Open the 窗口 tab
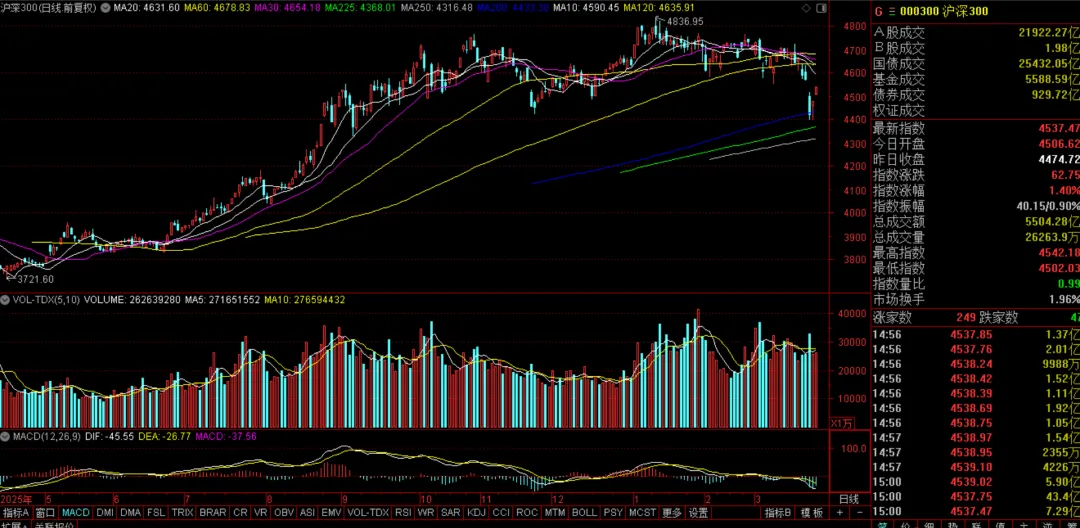 pyautogui.click(x=45, y=513)
